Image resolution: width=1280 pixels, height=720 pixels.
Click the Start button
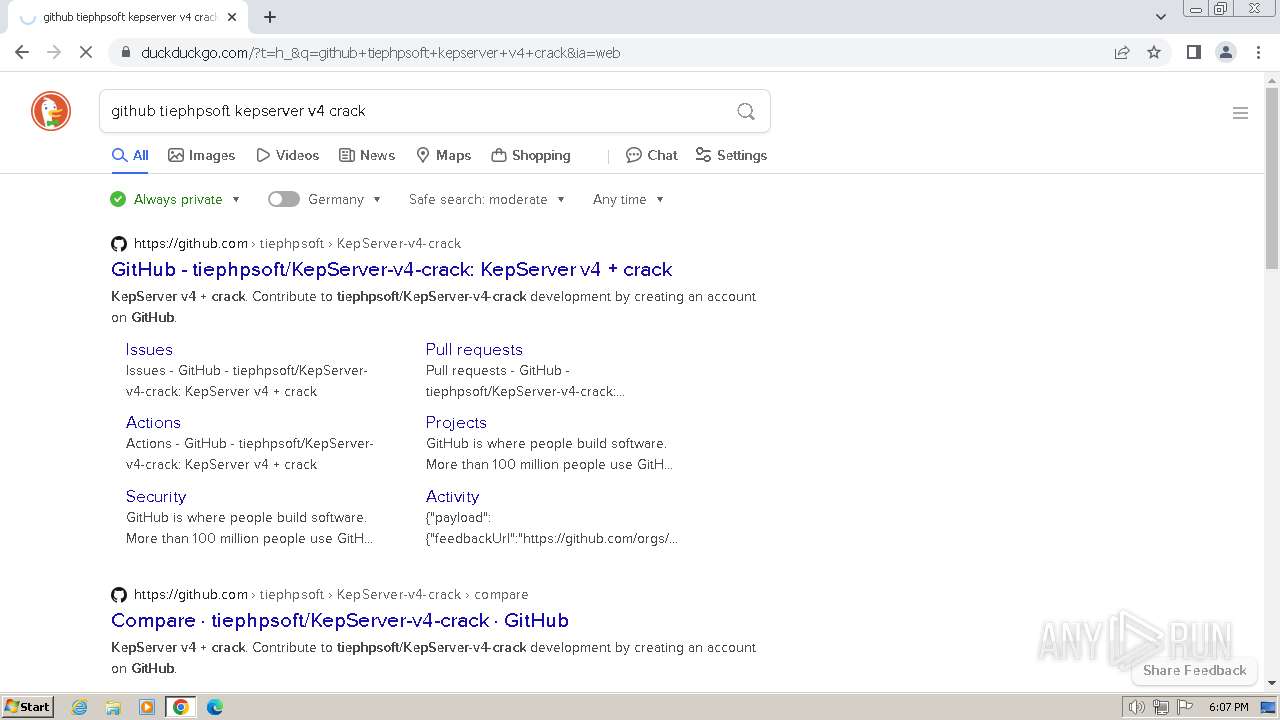(x=27, y=707)
